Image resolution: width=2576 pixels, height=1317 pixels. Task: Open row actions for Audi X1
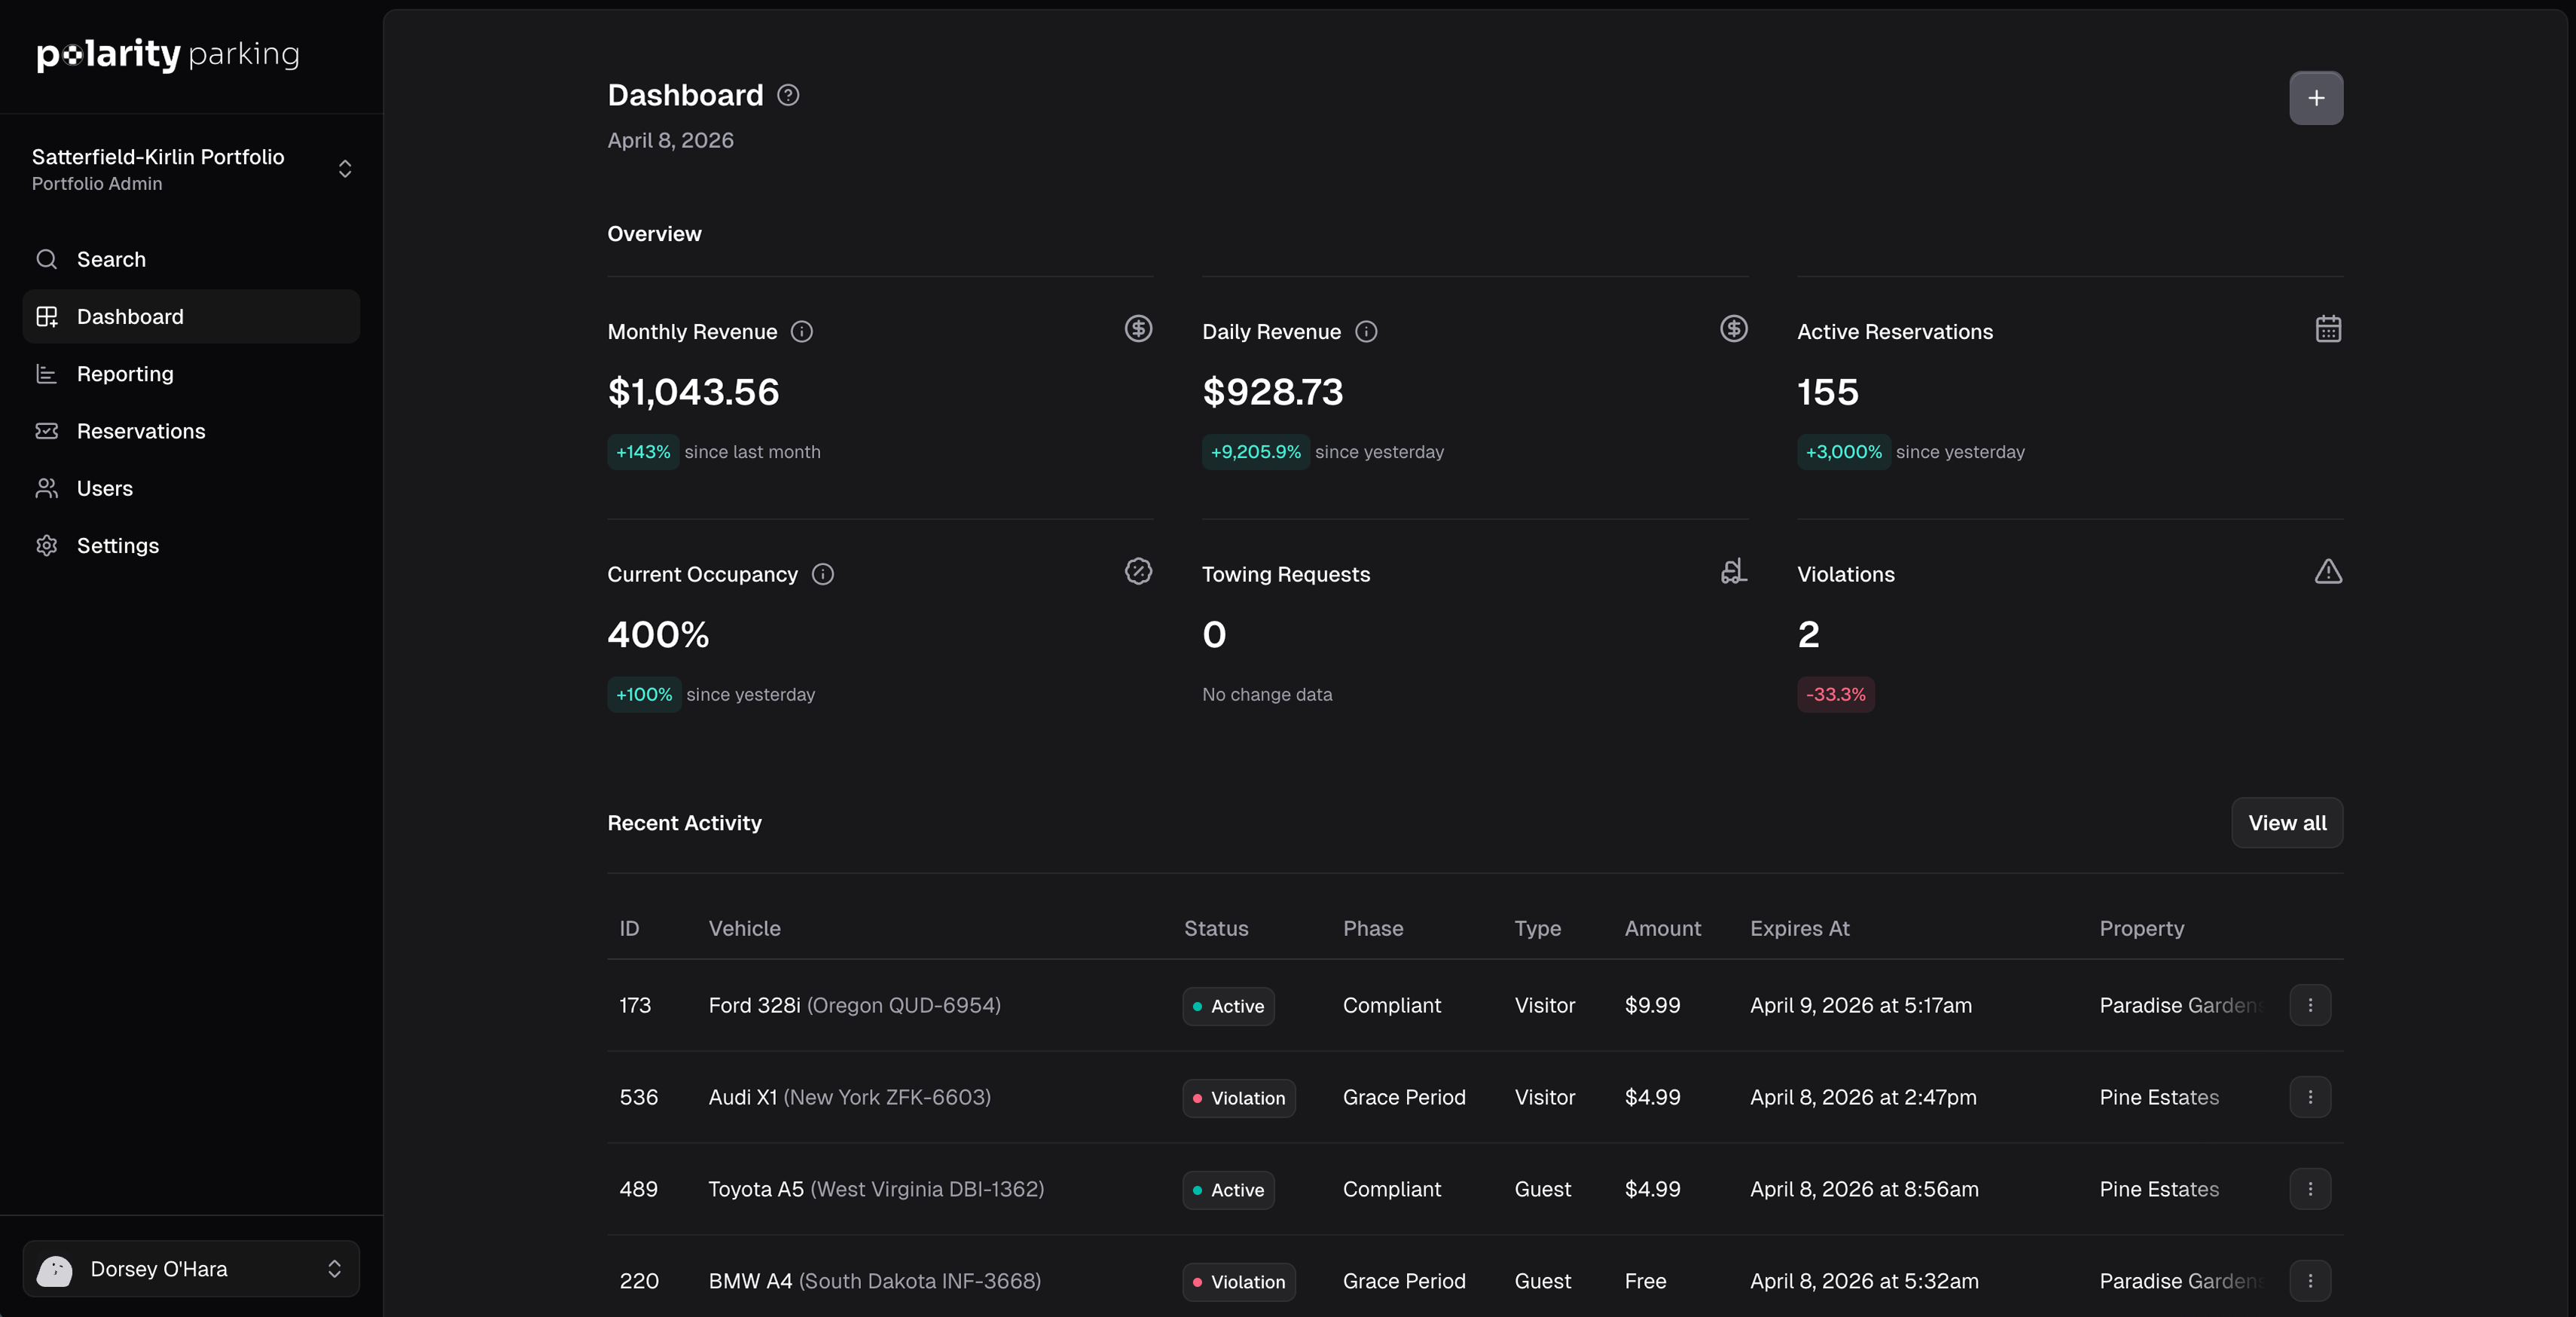tap(2310, 1097)
